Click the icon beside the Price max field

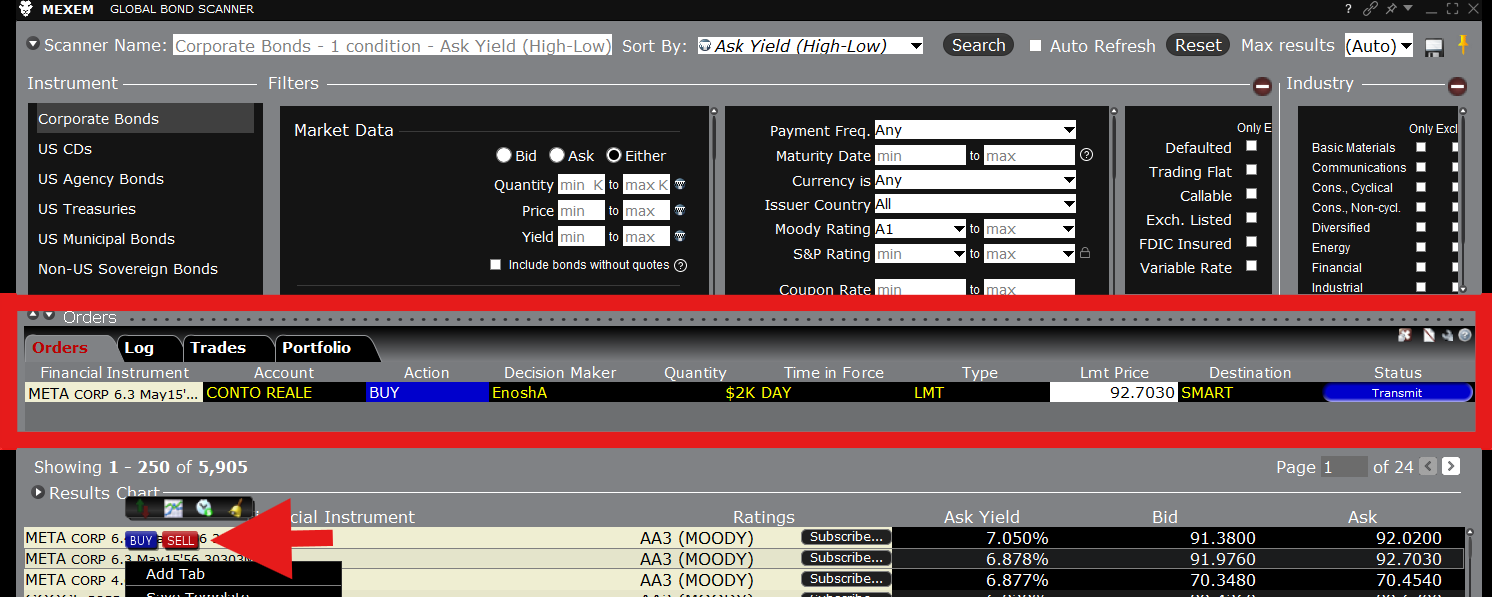pos(680,211)
